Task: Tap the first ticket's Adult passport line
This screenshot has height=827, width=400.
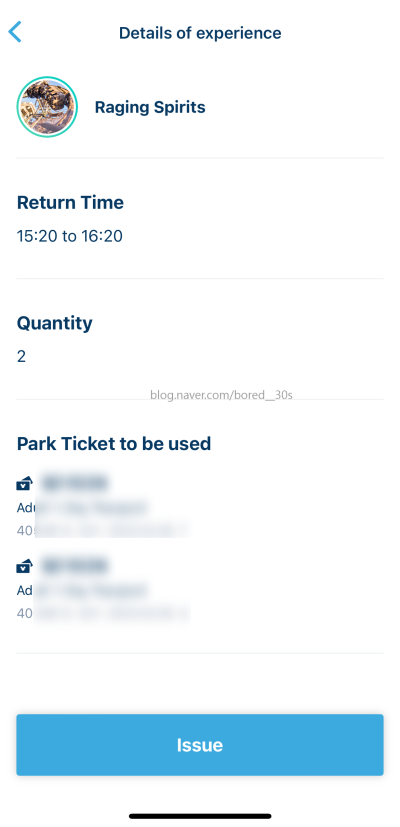Action: 82,508
